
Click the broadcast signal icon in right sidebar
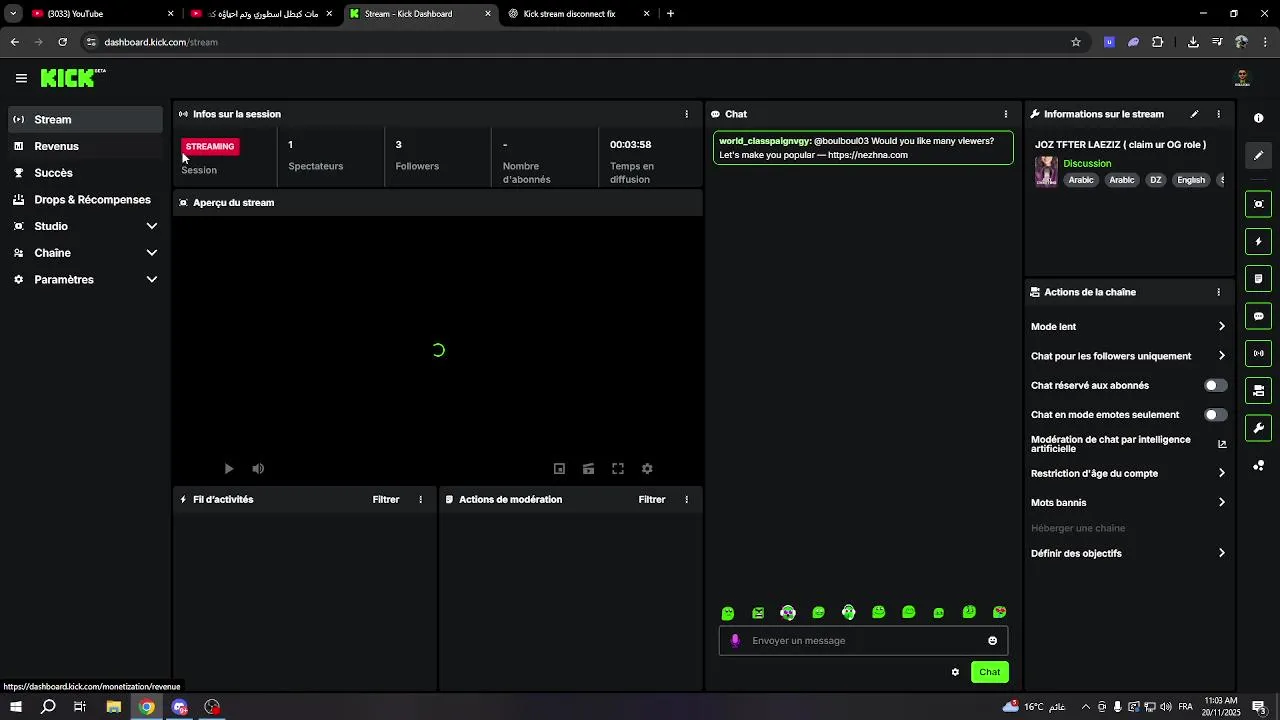coord(1258,353)
